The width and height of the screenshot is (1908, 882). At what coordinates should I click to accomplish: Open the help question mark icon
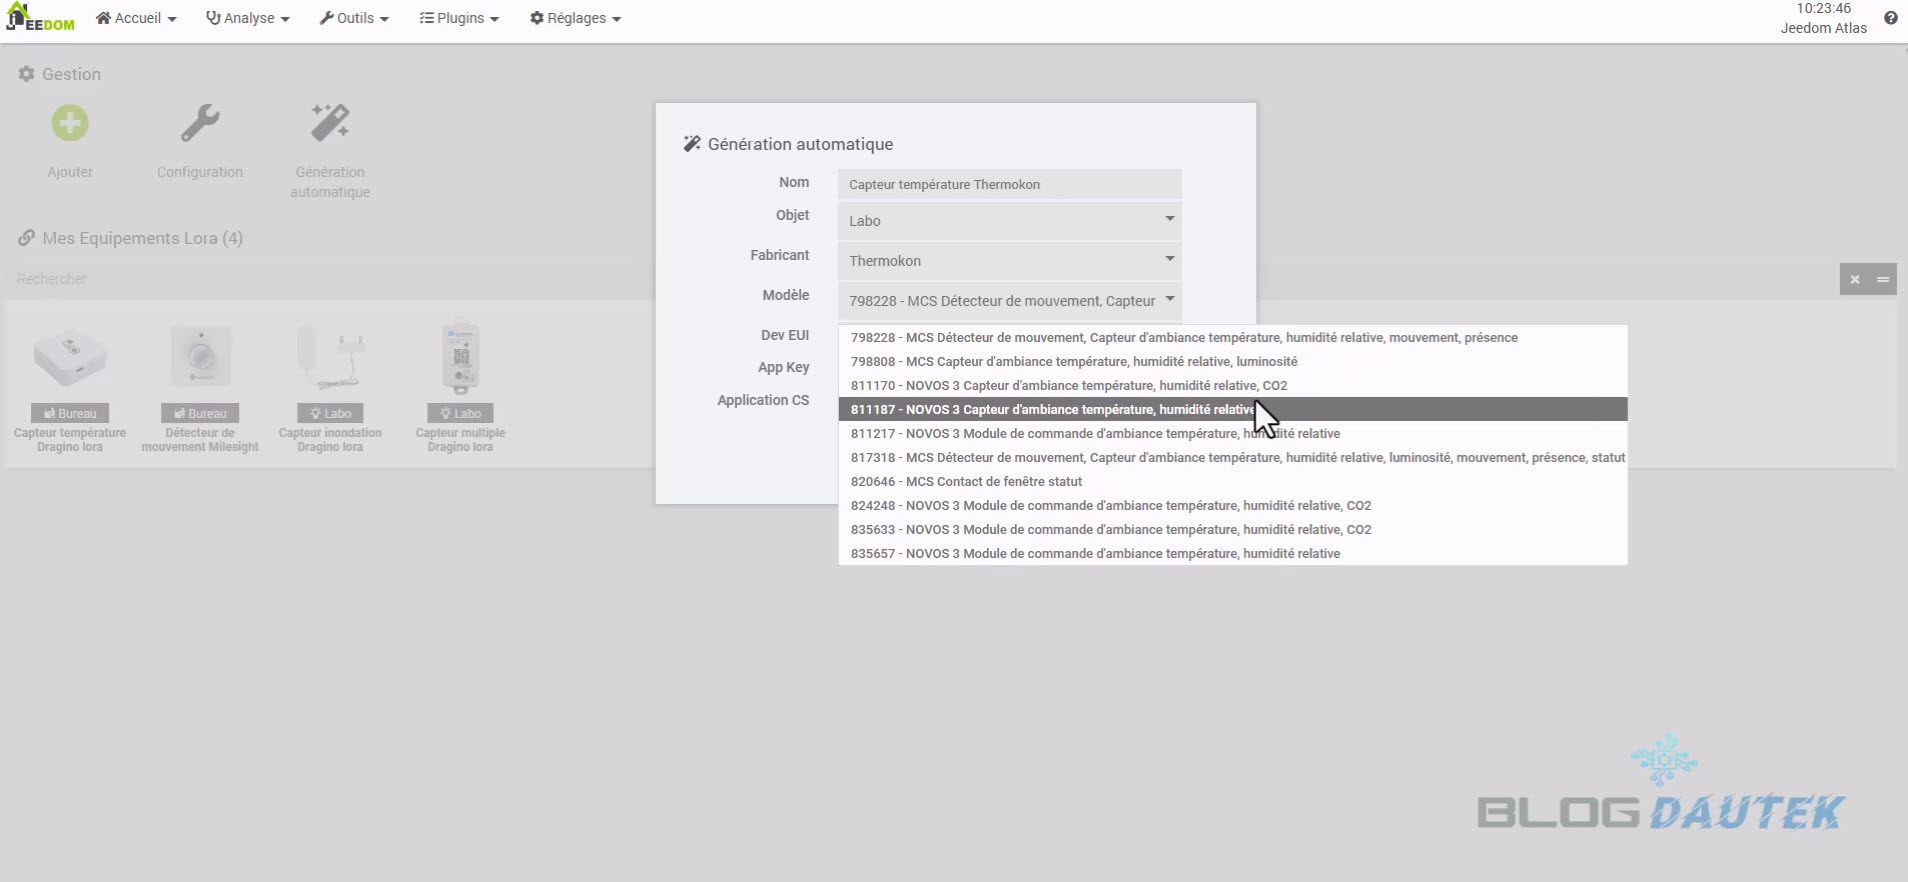click(x=1890, y=18)
